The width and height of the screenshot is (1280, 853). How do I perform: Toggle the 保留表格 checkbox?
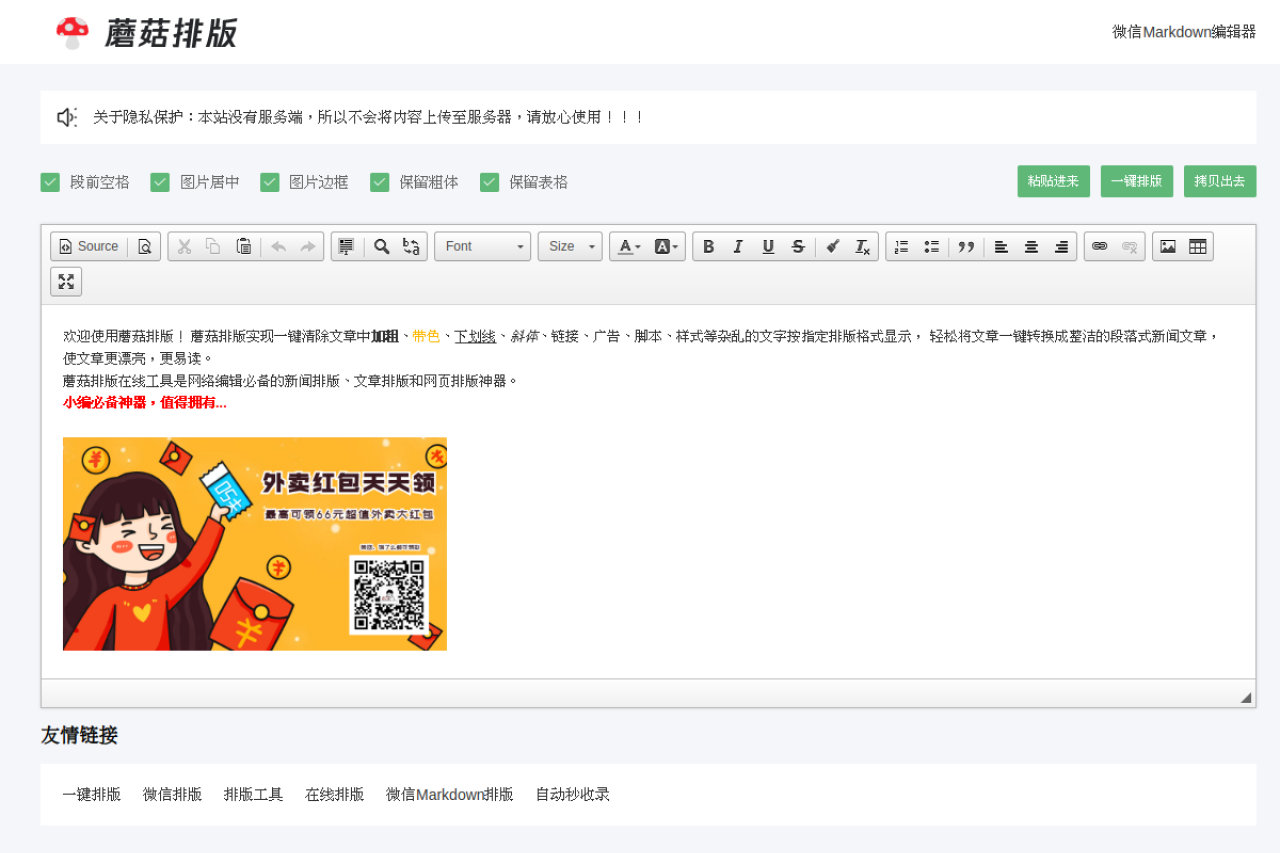[x=489, y=182]
